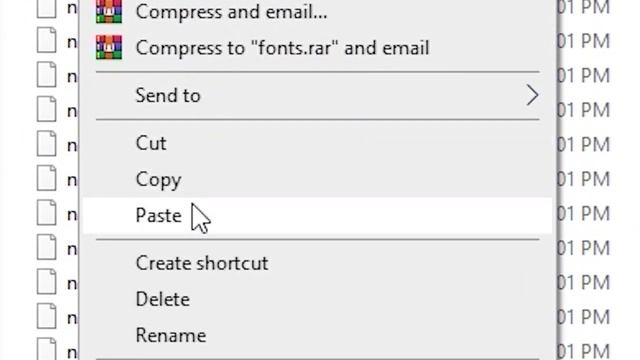This screenshot has width=640, height=360.
Task: Select file icon in row level with Cut
Action: tap(47, 144)
